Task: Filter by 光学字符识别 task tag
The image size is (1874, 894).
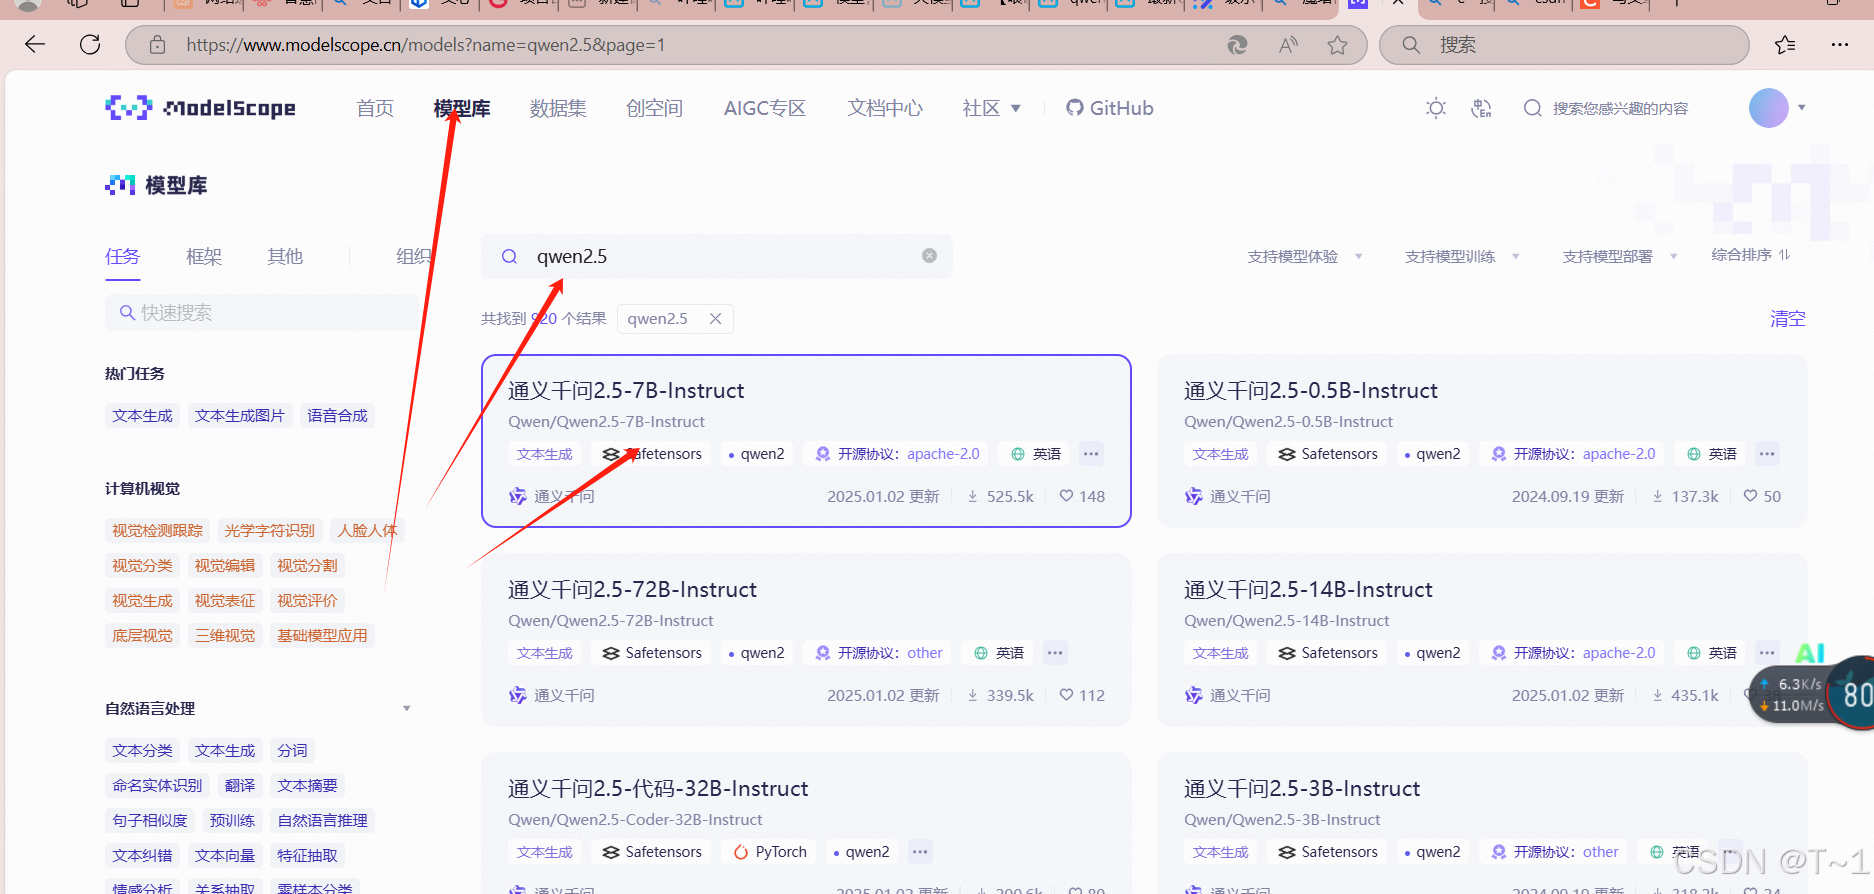Action: [x=270, y=531]
